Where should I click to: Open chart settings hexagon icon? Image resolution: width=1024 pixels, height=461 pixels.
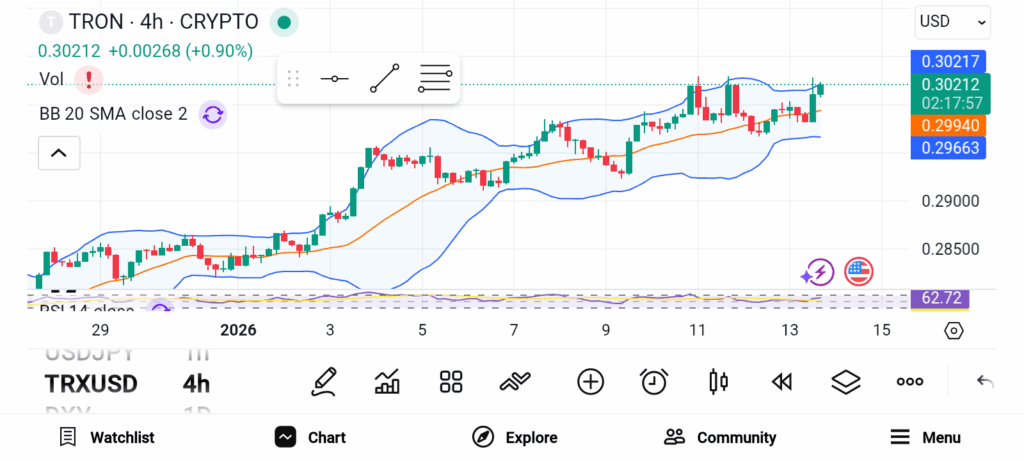[954, 331]
